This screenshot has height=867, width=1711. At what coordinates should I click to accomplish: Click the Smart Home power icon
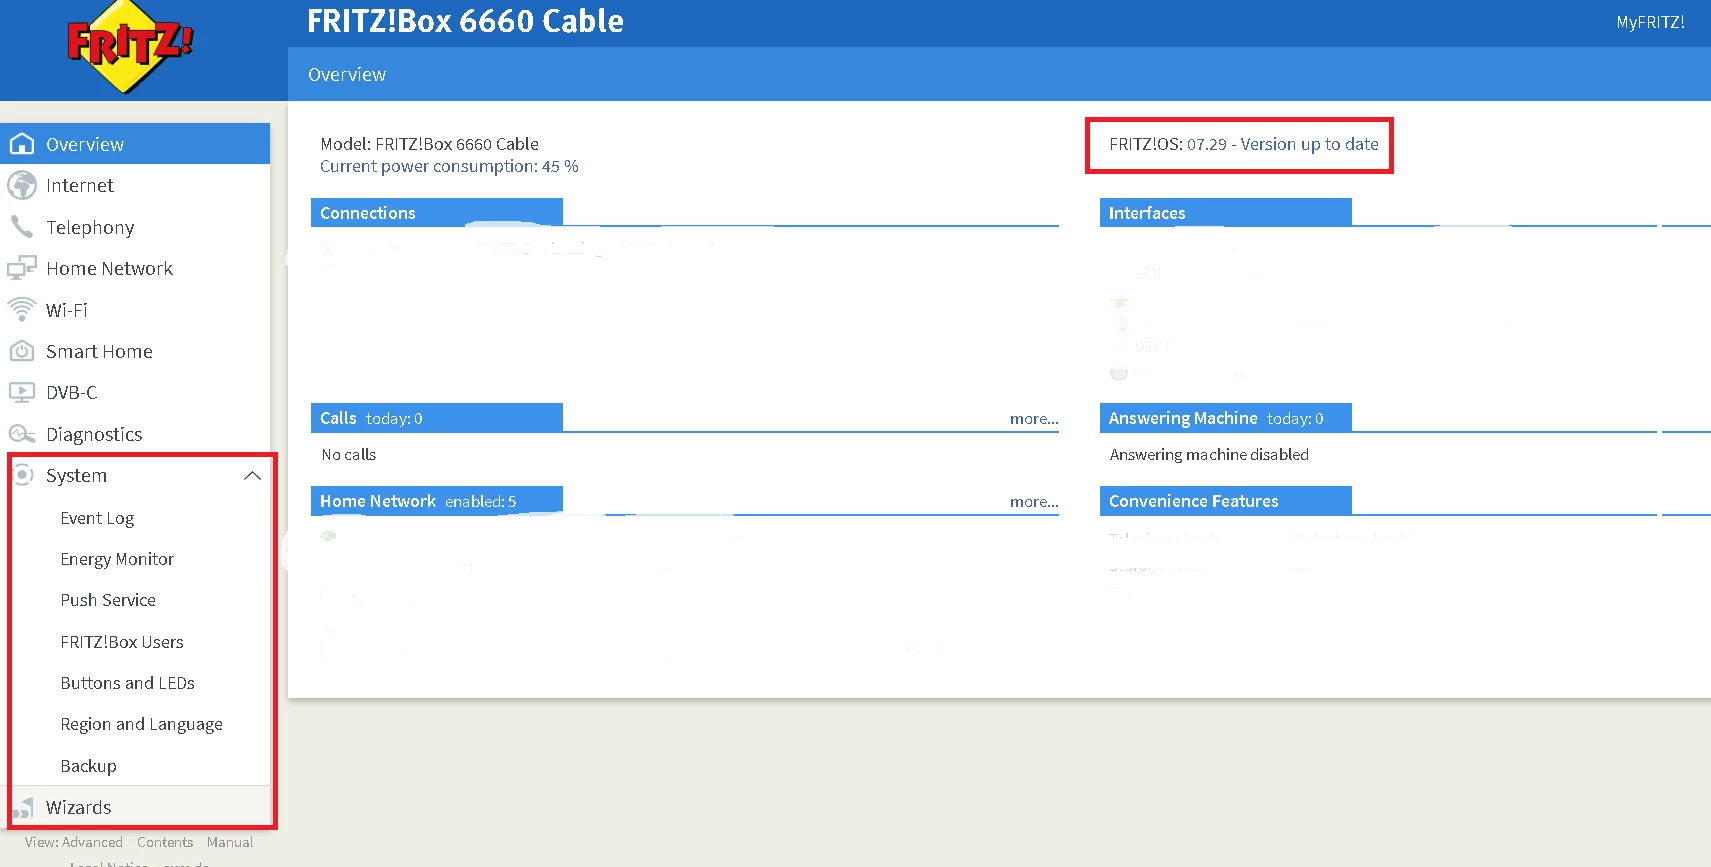(22, 351)
